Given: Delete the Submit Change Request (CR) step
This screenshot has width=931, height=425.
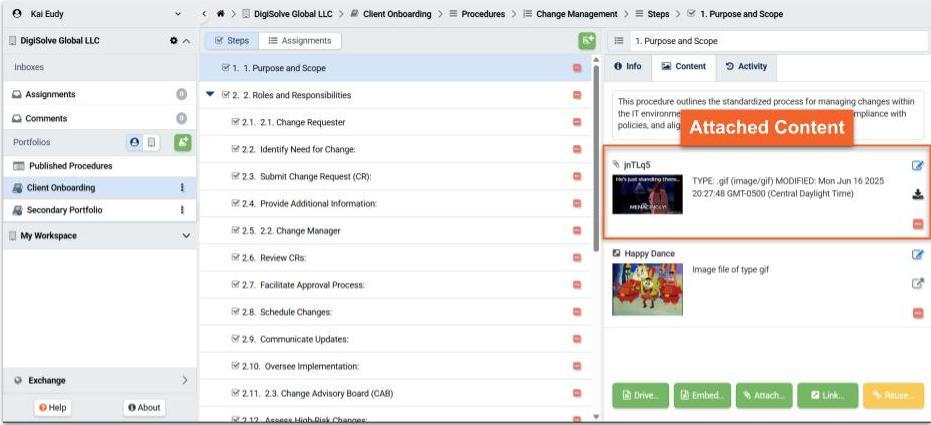Looking at the screenshot, I should (x=577, y=176).
